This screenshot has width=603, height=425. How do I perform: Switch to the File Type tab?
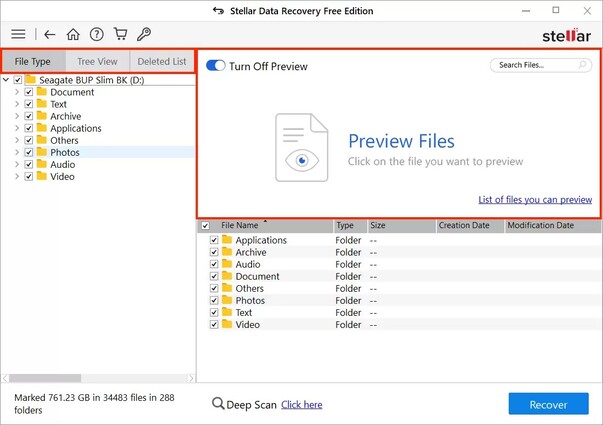pyautogui.click(x=33, y=61)
